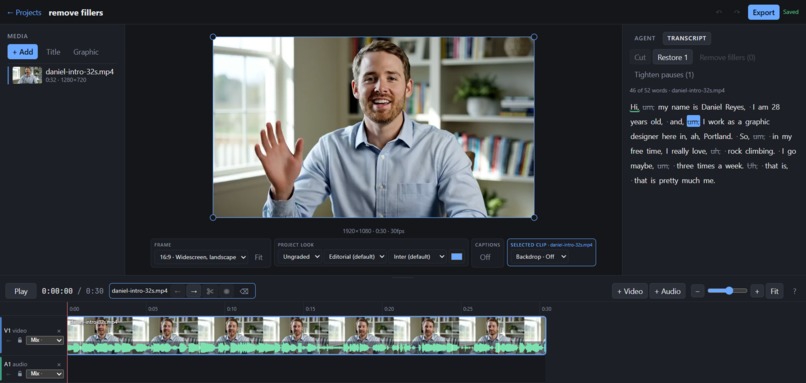806x383 pixels.
Task: Toggle lock on A1 audio track
Action: click(x=20, y=374)
